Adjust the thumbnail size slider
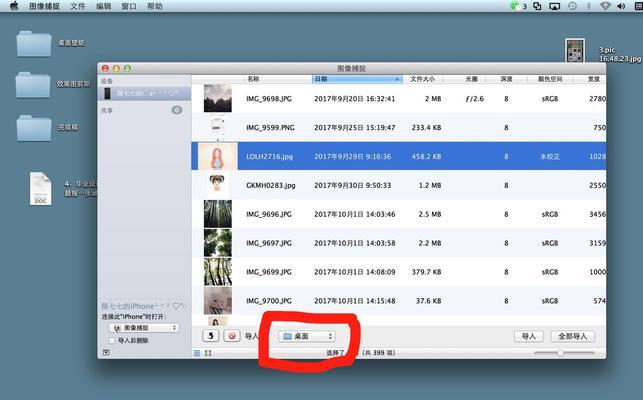 click(560, 353)
